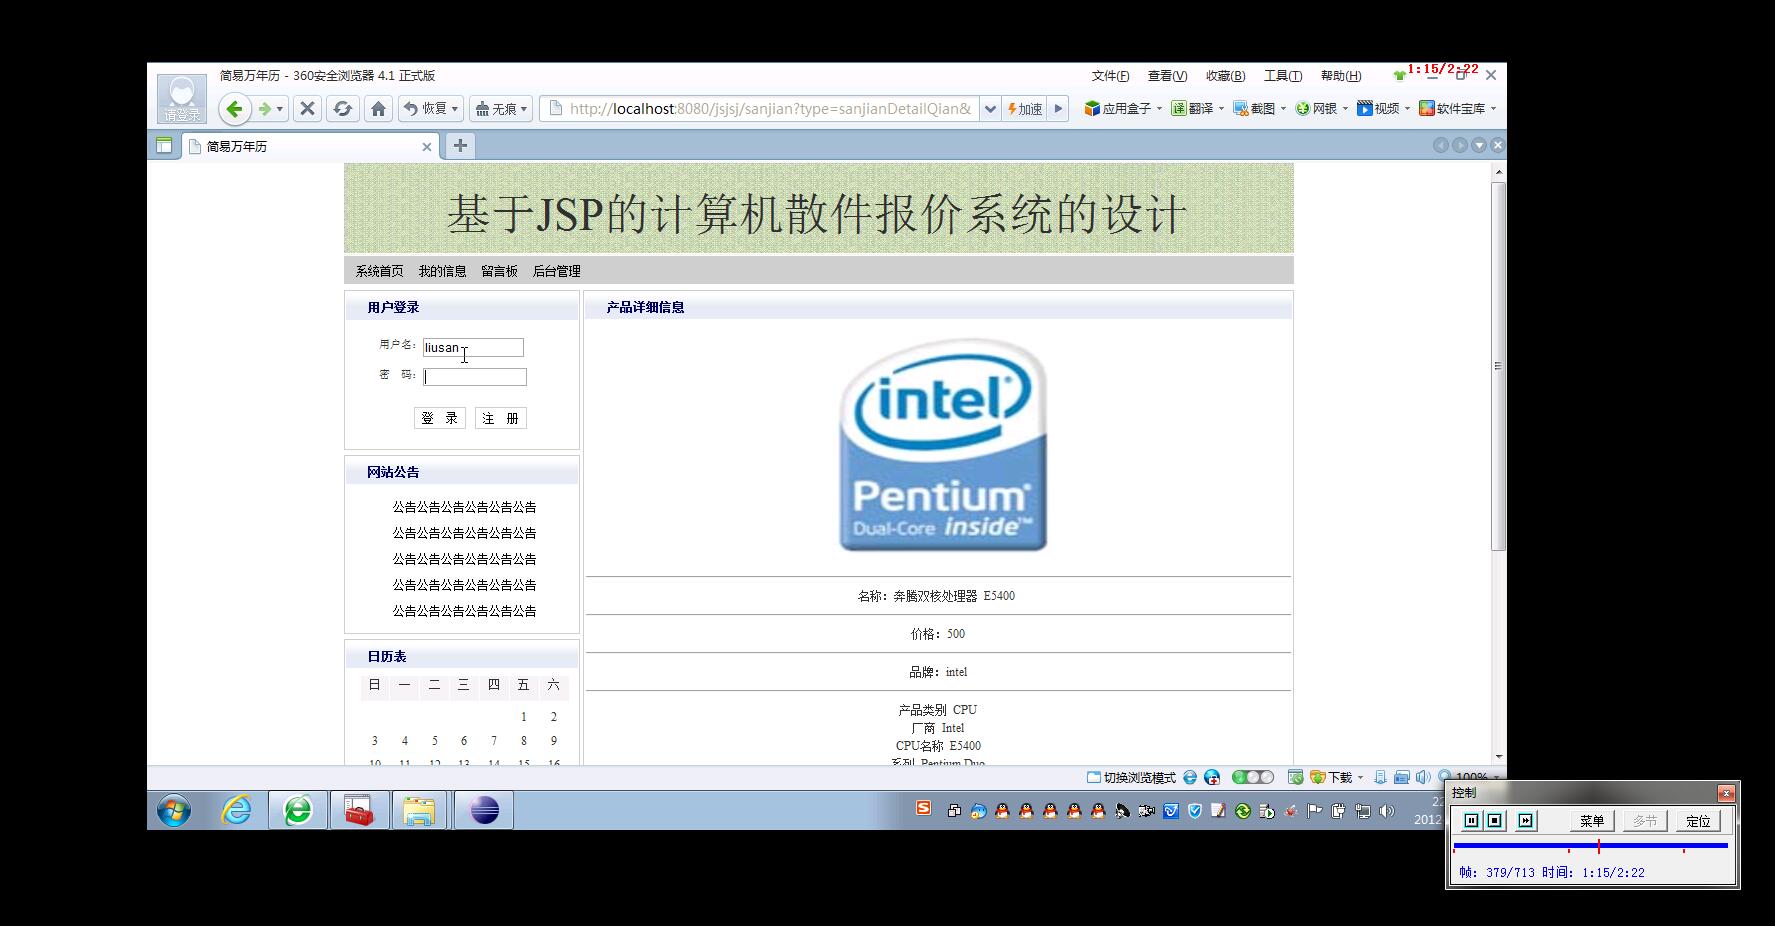1775x926 pixels.
Task: Open the 文件(F) menu
Action: 1110,76
